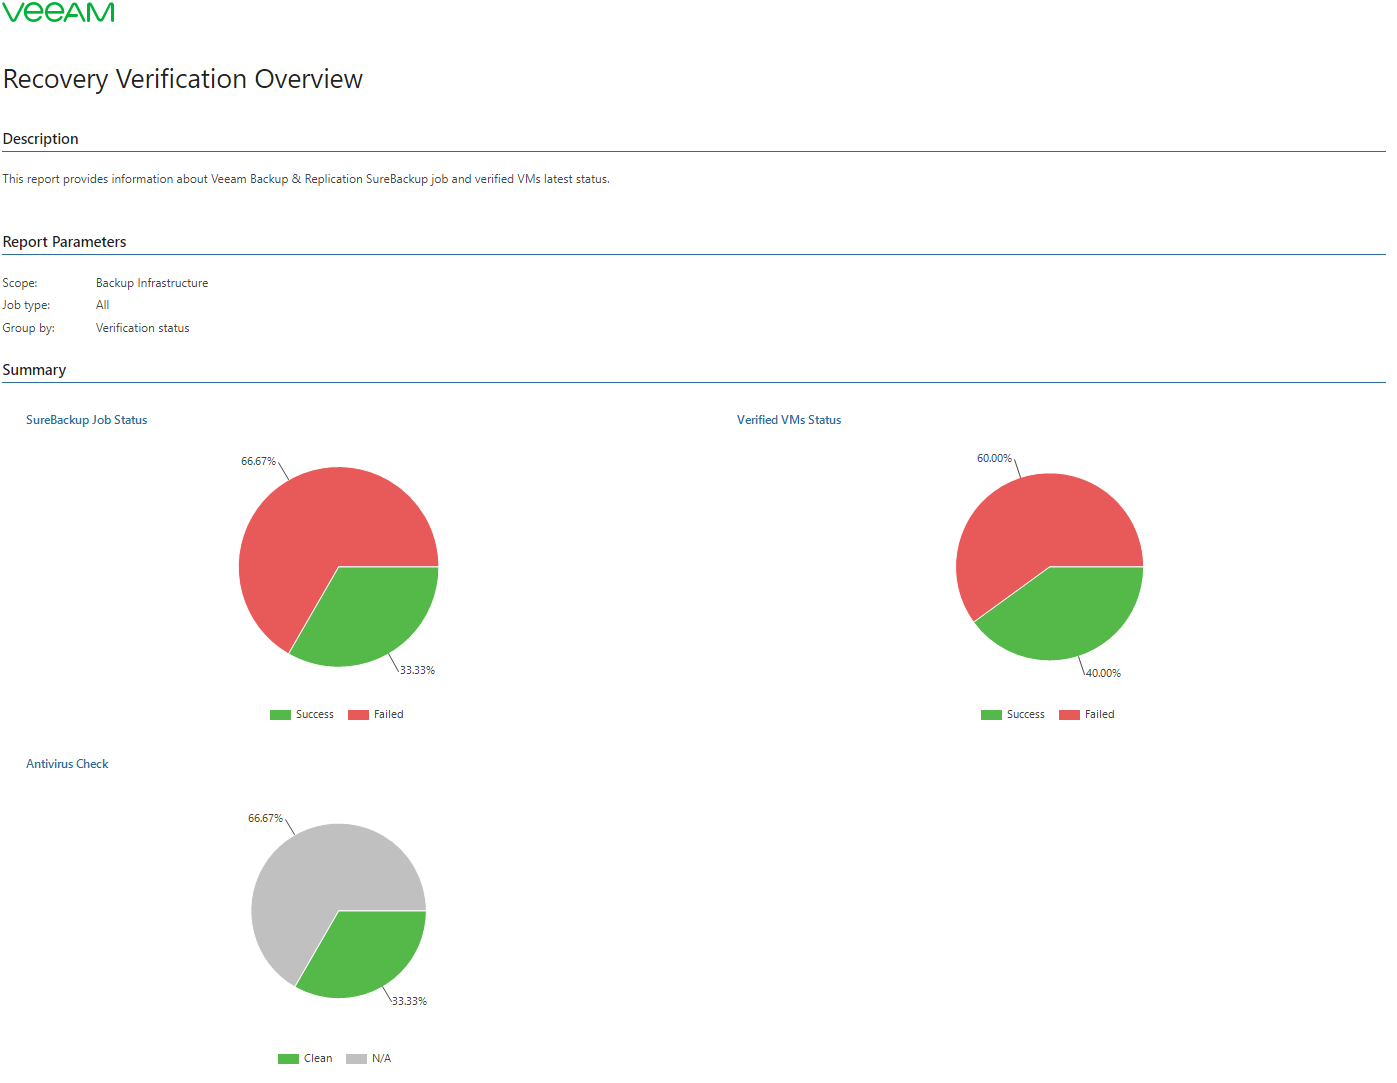The image size is (1397, 1083).
Task: Click green Clean legend swatch under Antivirus chart
Action: point(288,1059)
